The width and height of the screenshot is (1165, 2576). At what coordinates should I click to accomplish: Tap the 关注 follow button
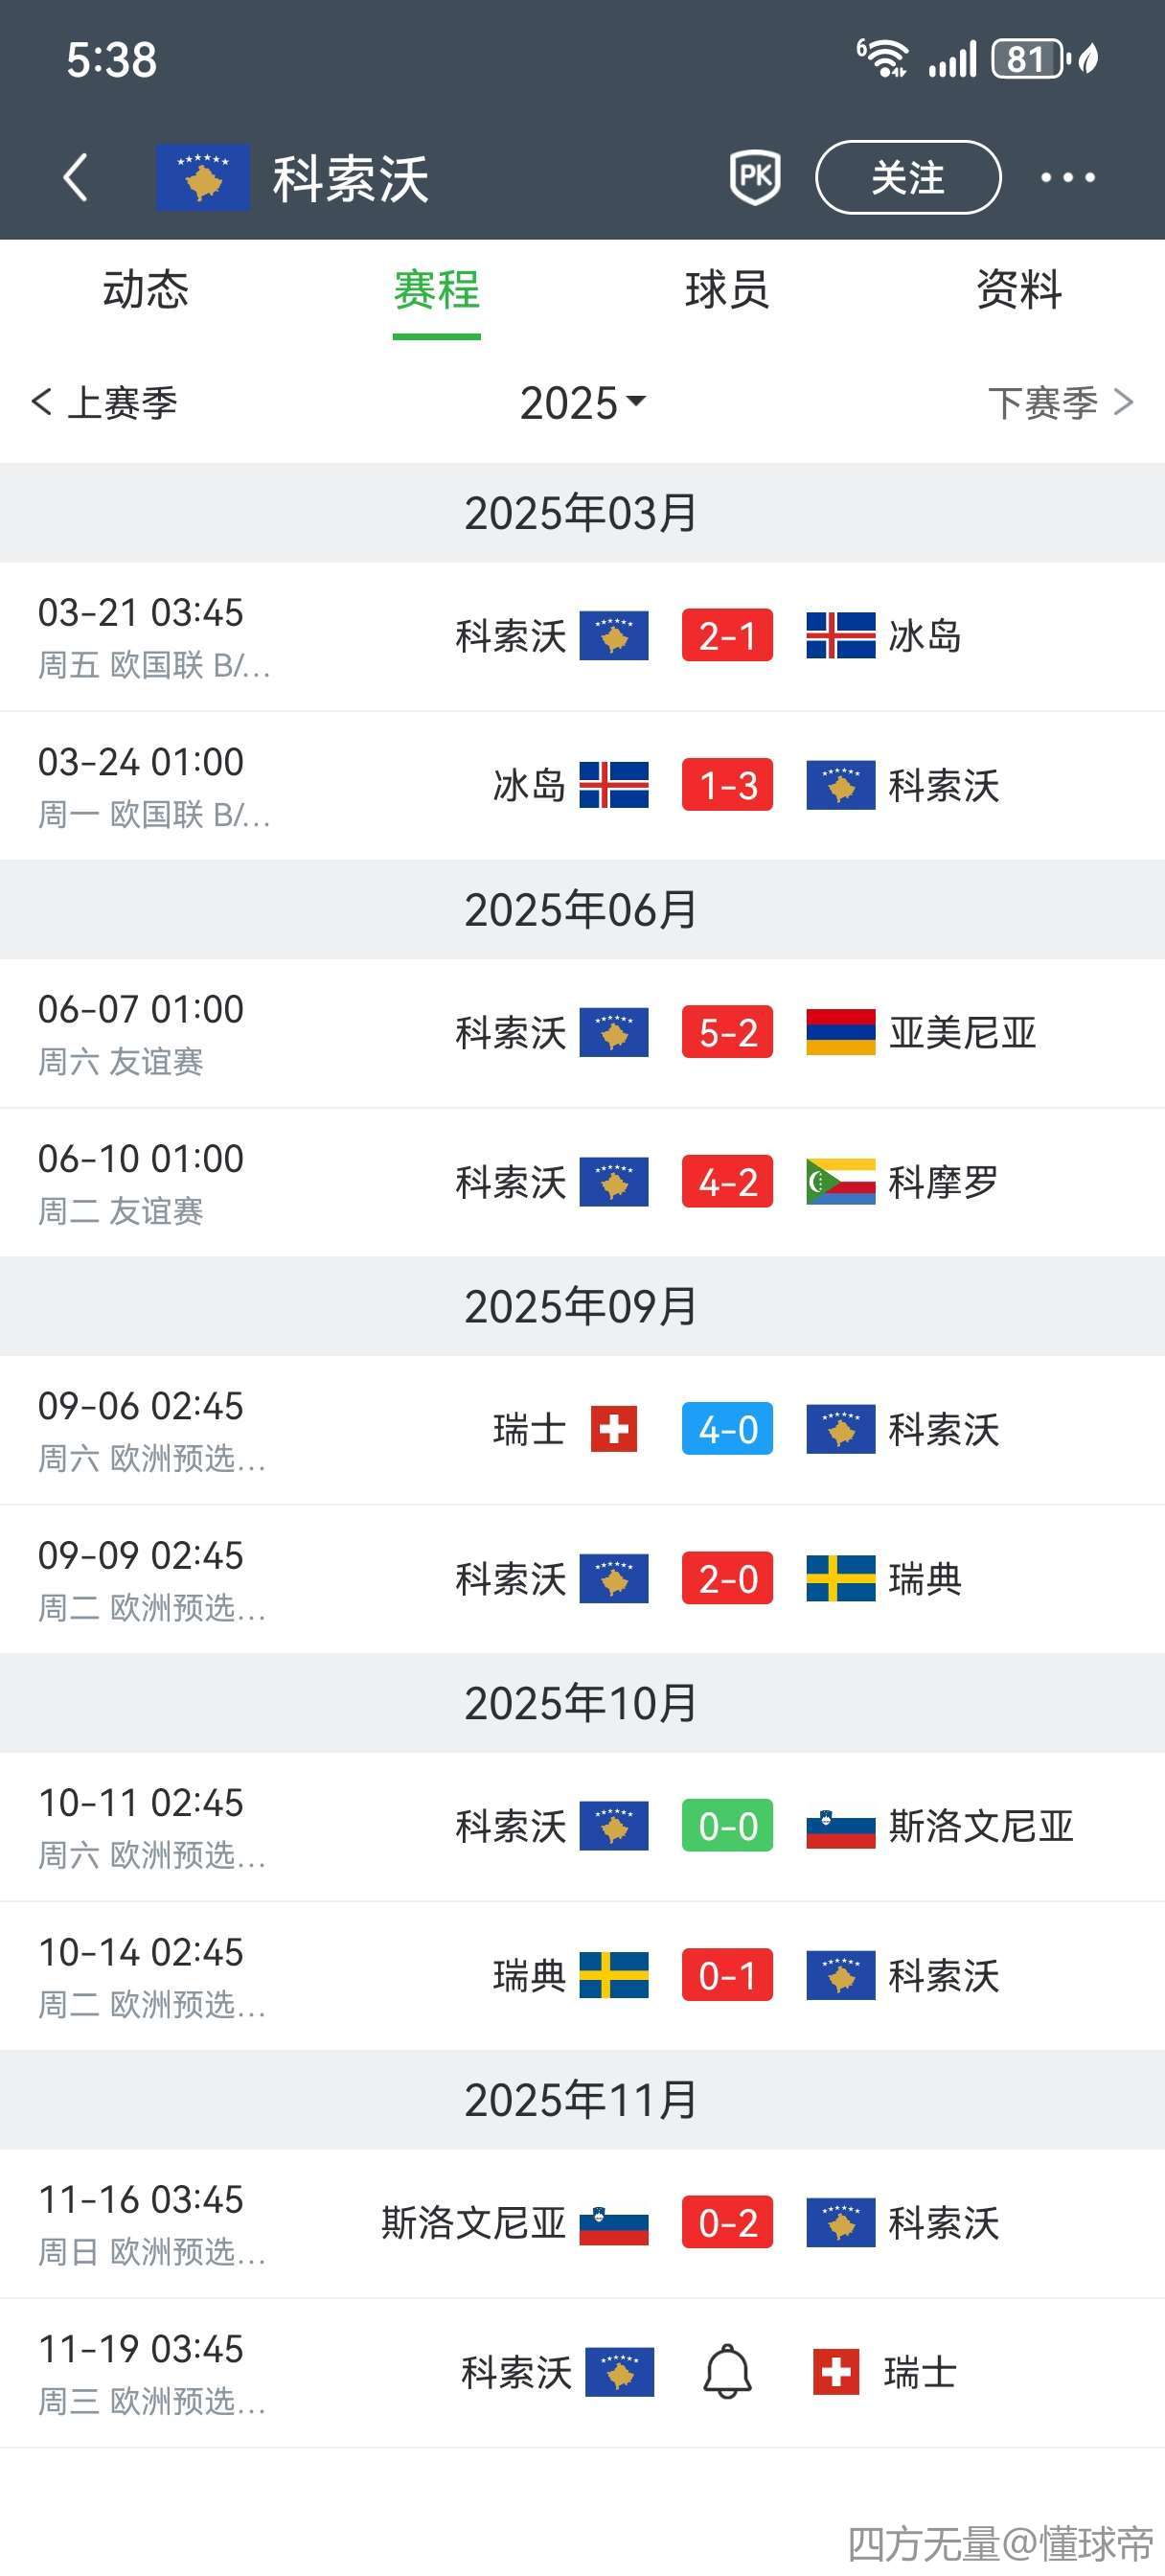coord(907,178)
